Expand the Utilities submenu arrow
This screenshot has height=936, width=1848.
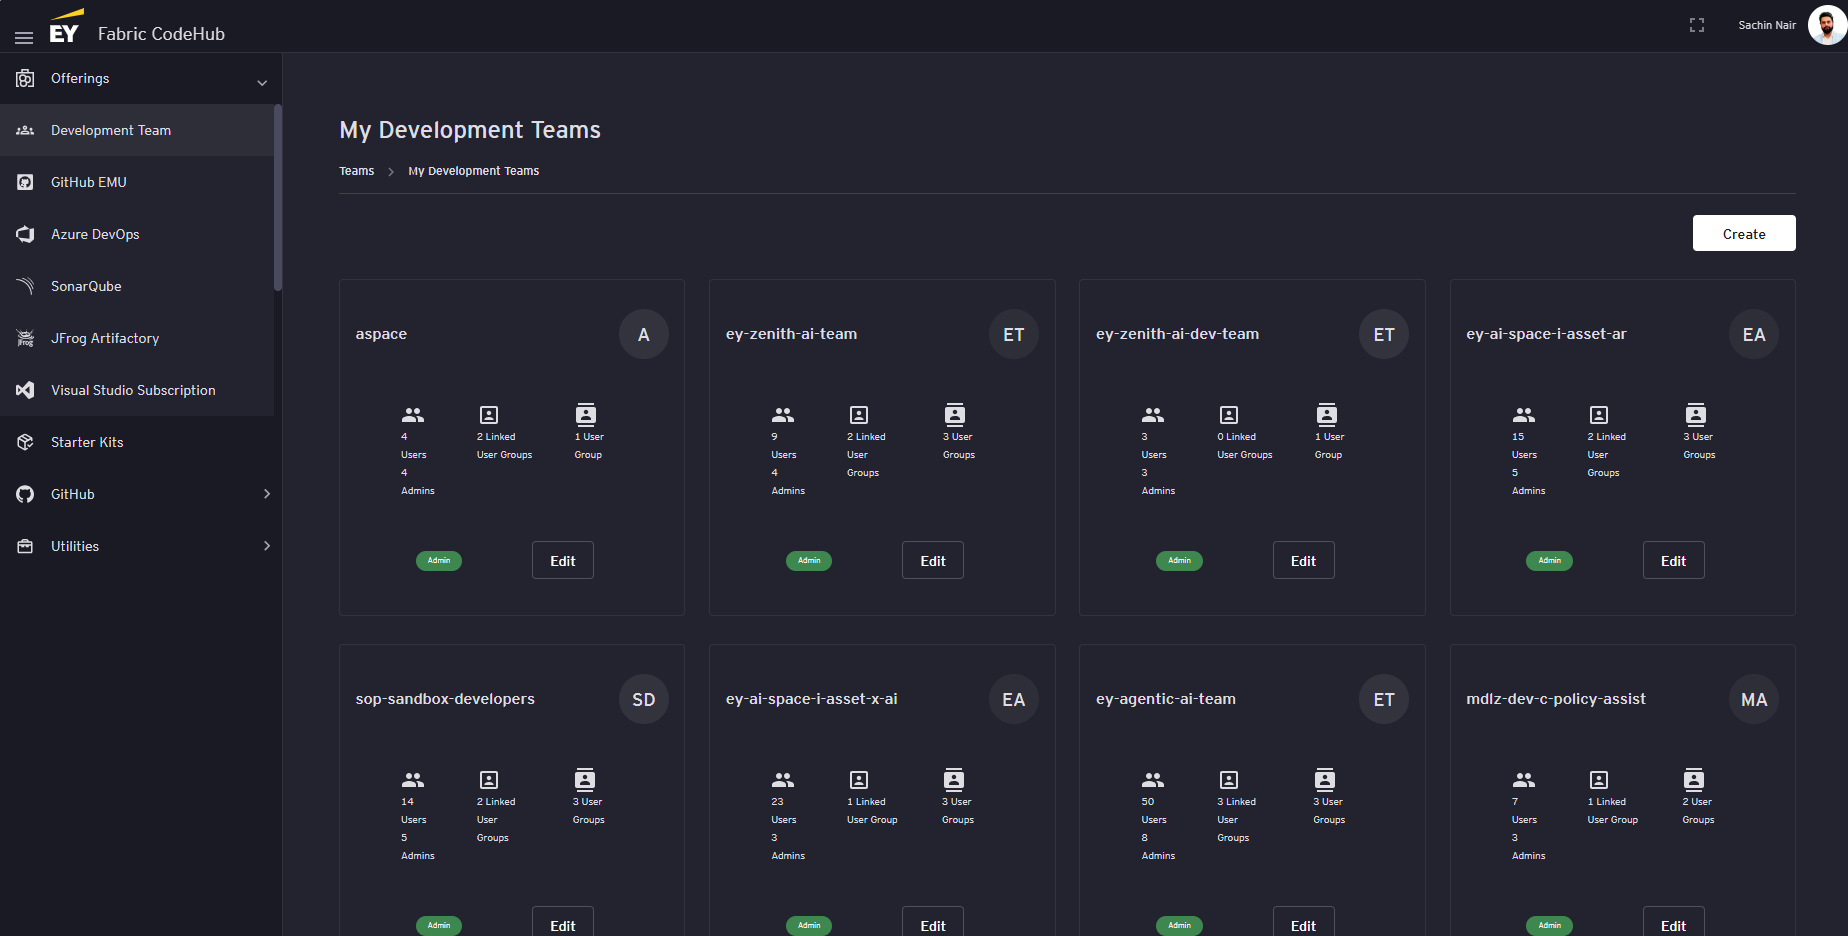coord(266,546)
